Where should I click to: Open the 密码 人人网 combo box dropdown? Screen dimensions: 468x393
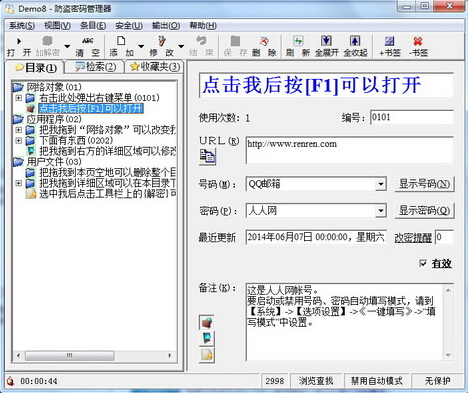coord(380,211)
